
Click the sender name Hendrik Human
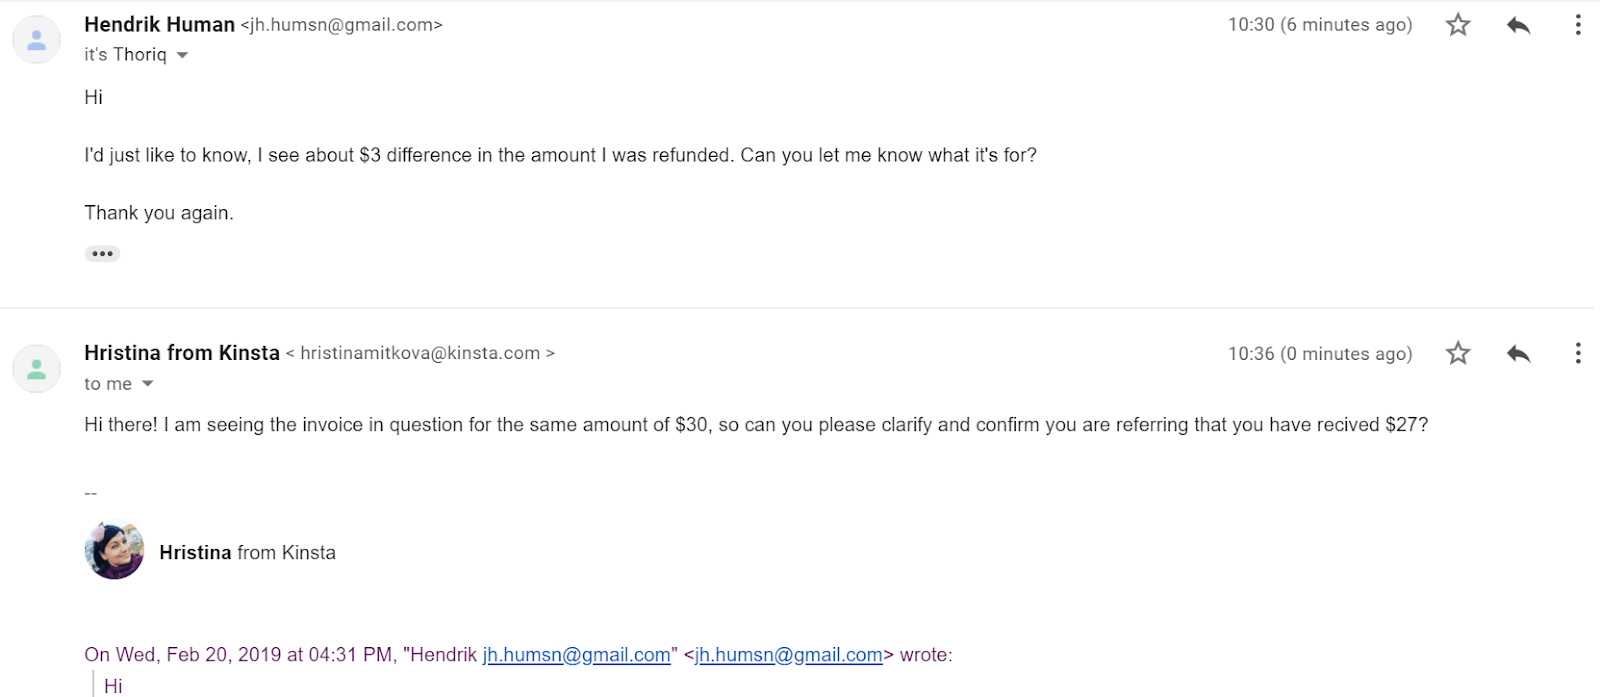click(x=160, y=25)
